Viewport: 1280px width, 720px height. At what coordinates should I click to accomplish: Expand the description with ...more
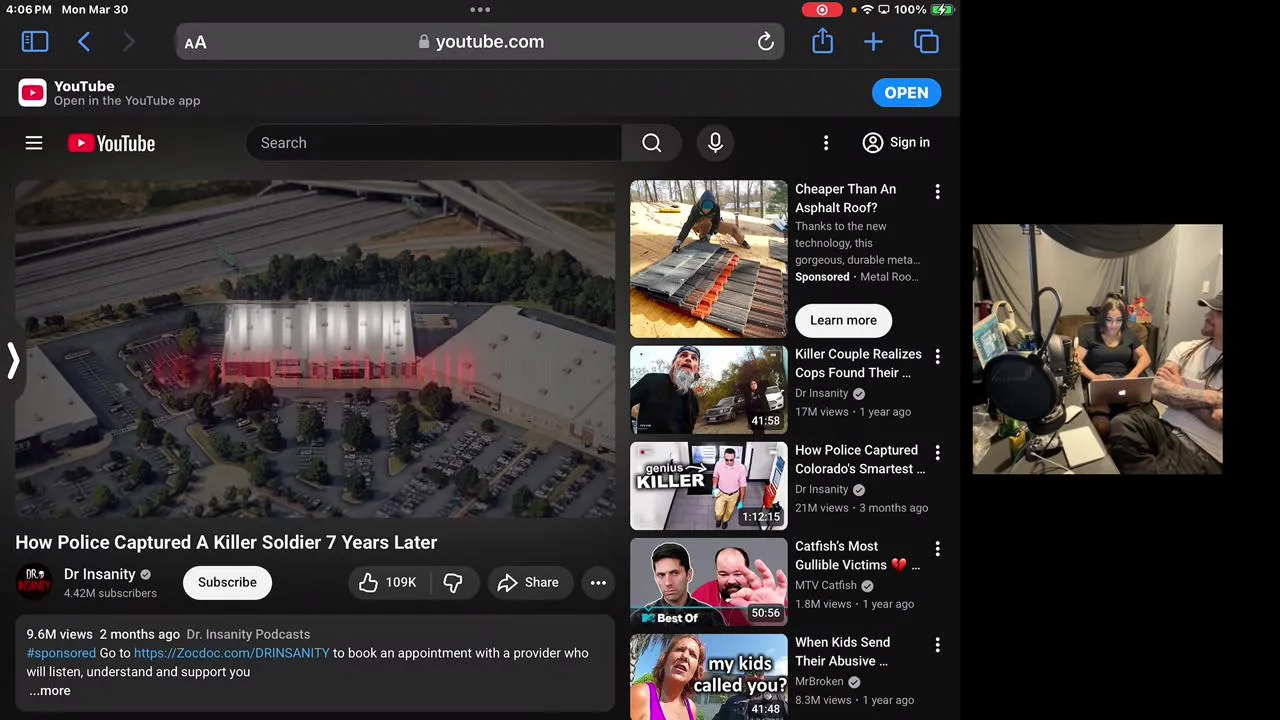(49, 691)
